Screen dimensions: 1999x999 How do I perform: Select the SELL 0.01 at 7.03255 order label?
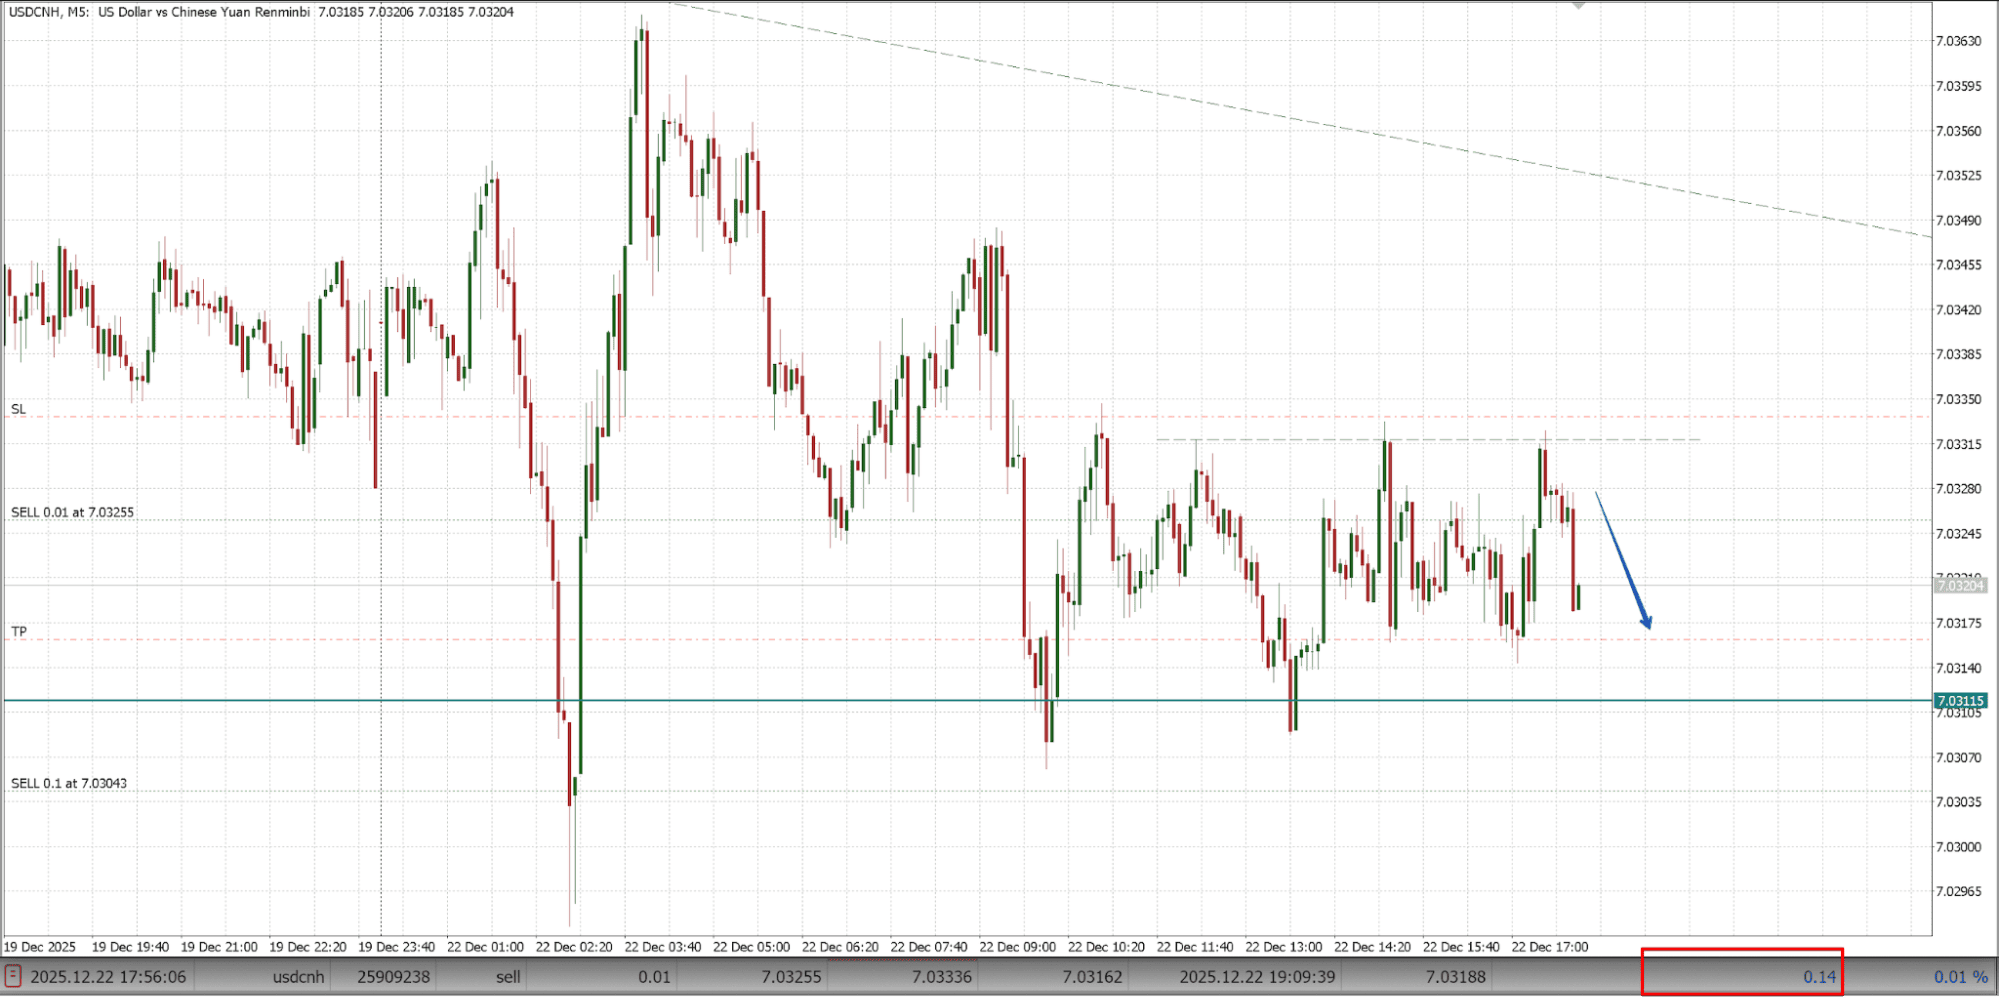(x=72, y=512)
